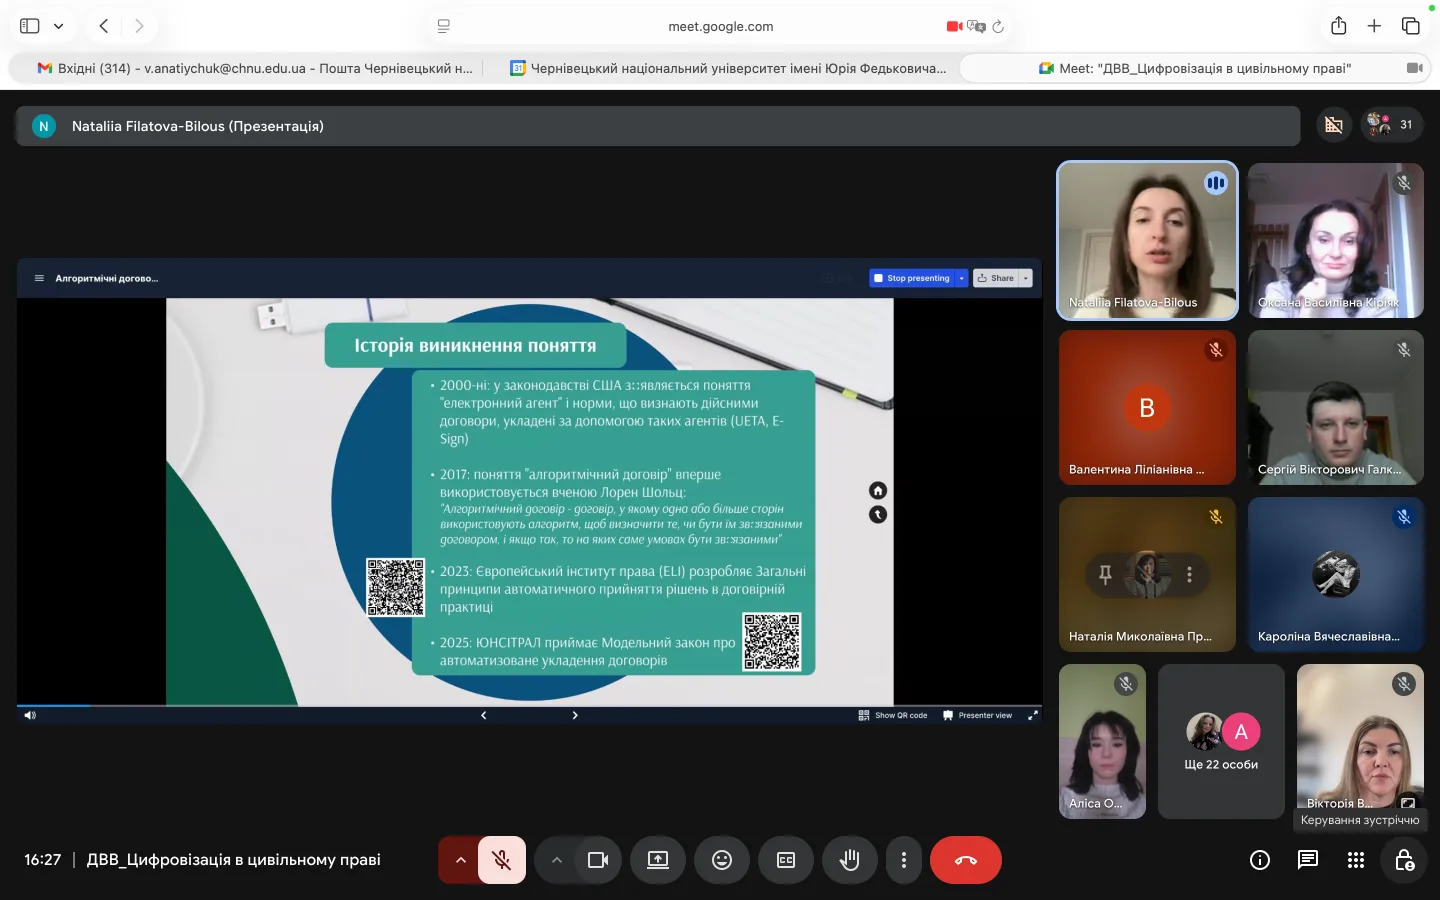Expand video settings chevron beside camera
The height and width of the screenshot is (900, 1440).
557,860
